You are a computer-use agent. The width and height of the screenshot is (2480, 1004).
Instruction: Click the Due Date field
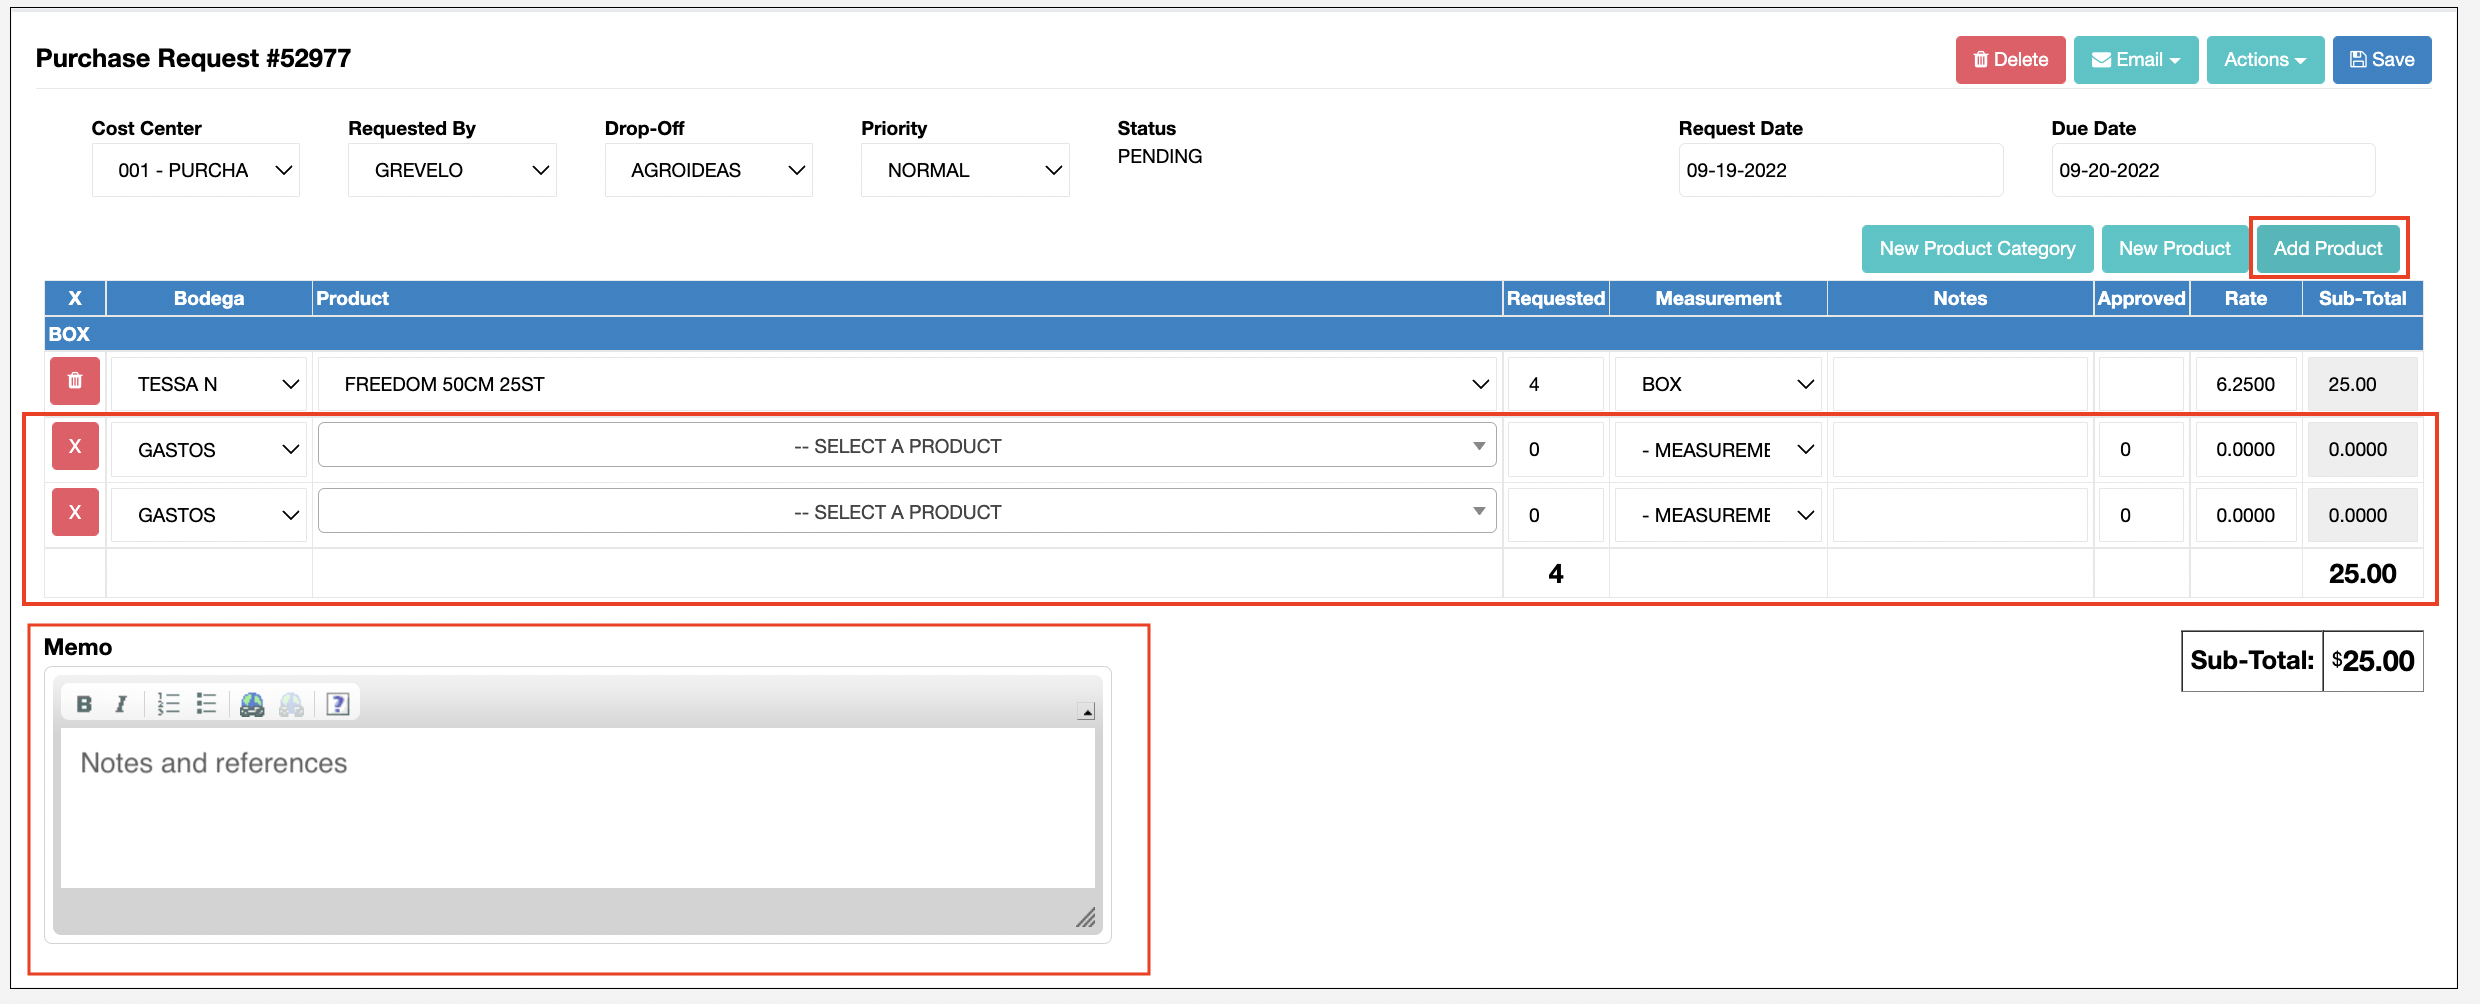[x=2212, y=170]
